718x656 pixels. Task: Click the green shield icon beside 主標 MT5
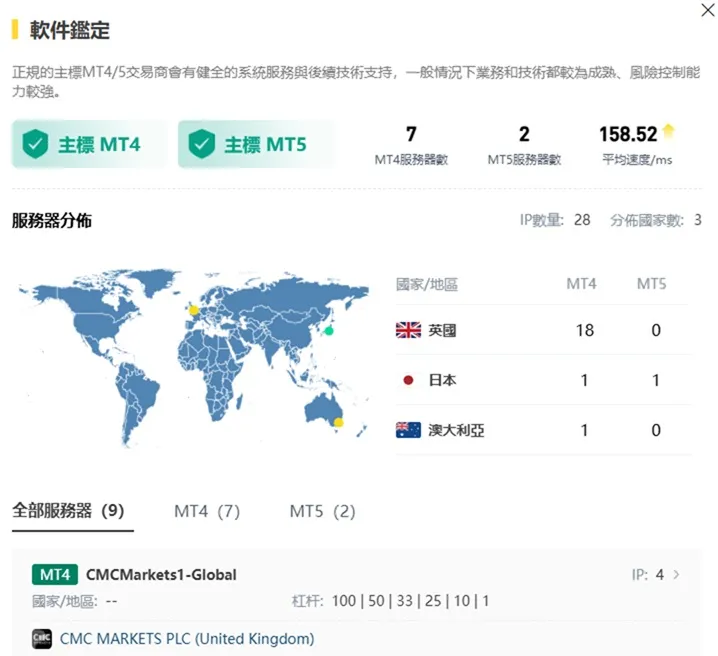coord(201,144)
